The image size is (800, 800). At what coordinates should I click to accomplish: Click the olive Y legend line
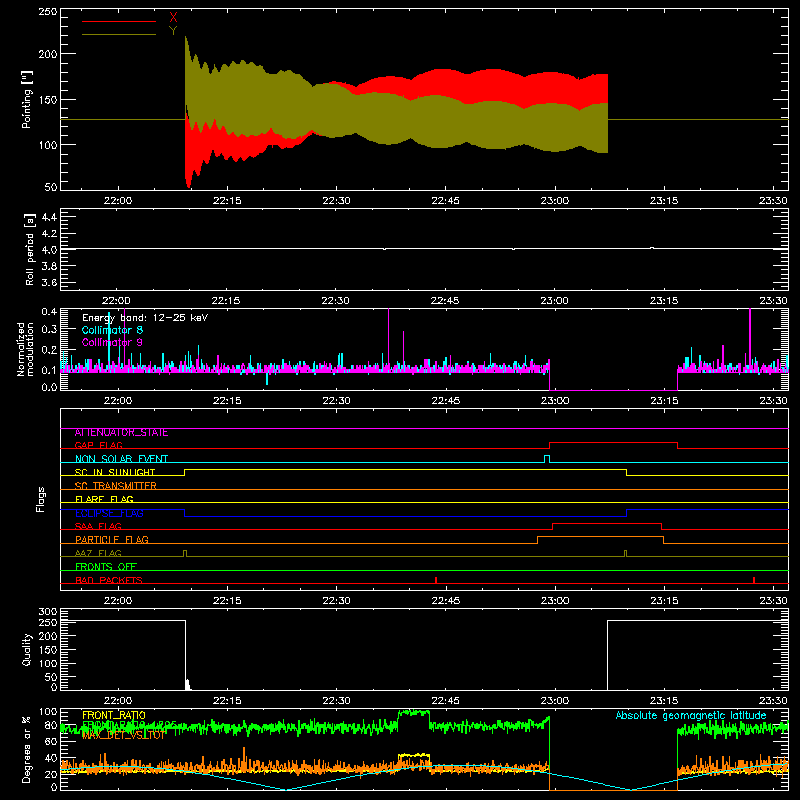pos(118,34)
